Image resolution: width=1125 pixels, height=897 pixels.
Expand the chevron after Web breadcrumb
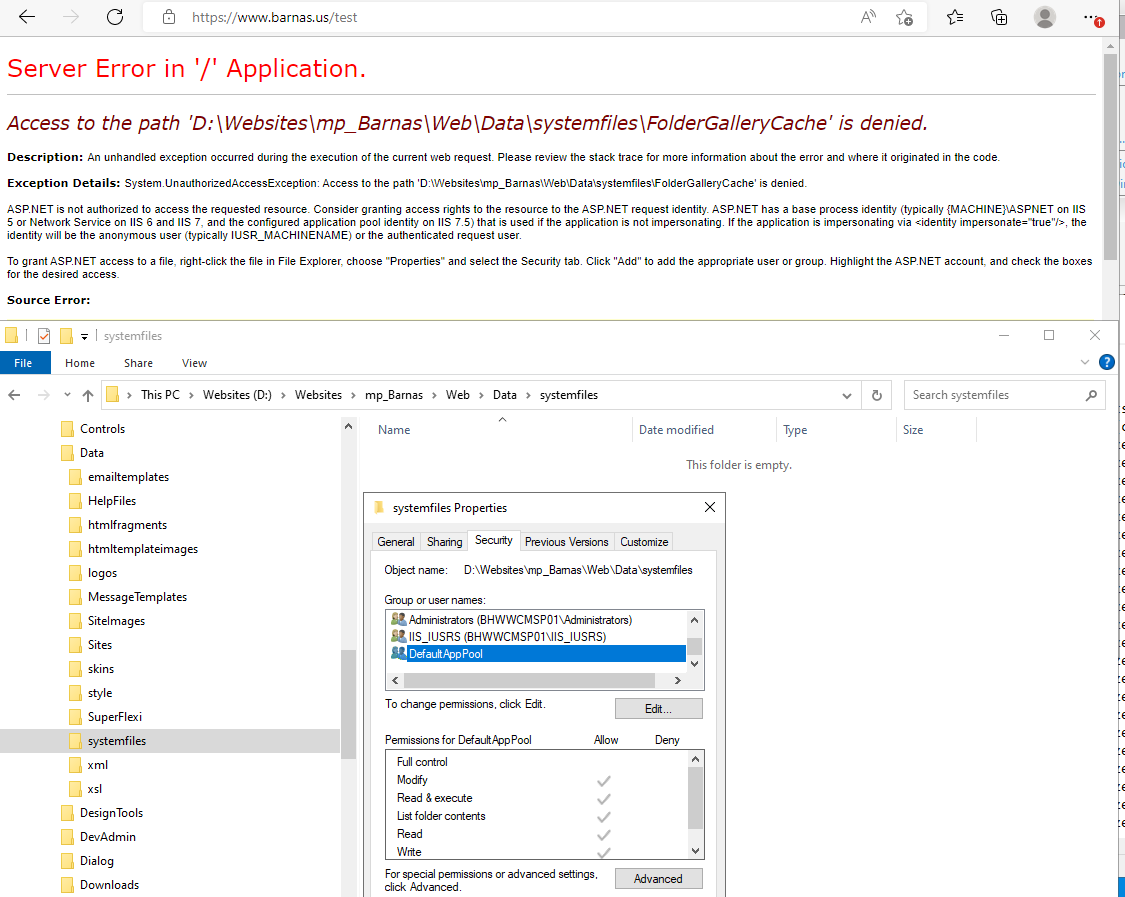(x=481, y=395)
